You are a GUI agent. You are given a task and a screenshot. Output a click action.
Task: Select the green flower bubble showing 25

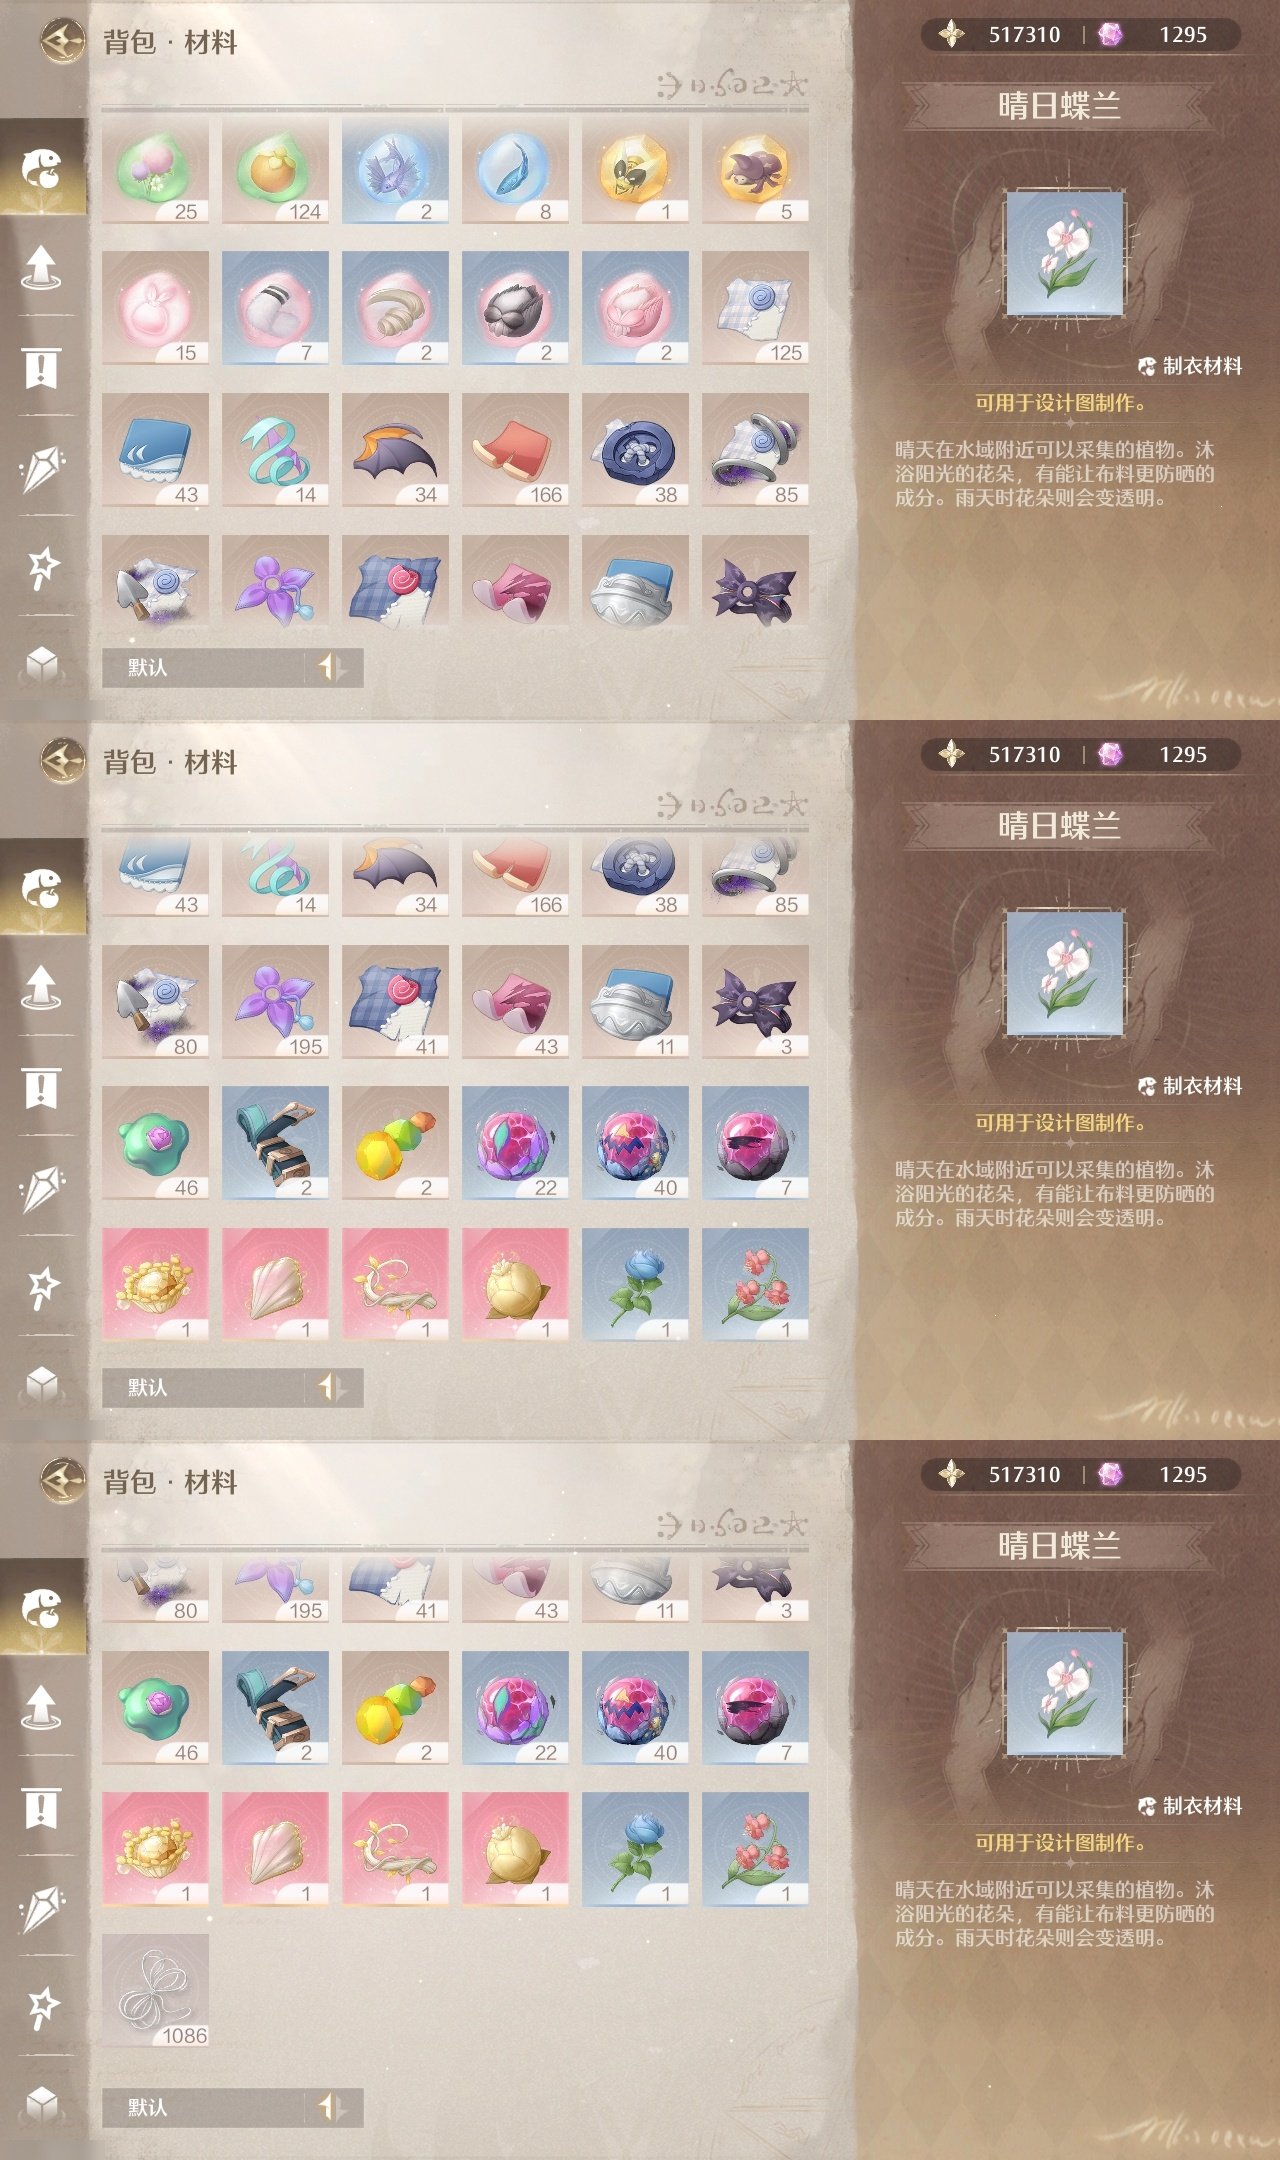(x=155, y=168)
